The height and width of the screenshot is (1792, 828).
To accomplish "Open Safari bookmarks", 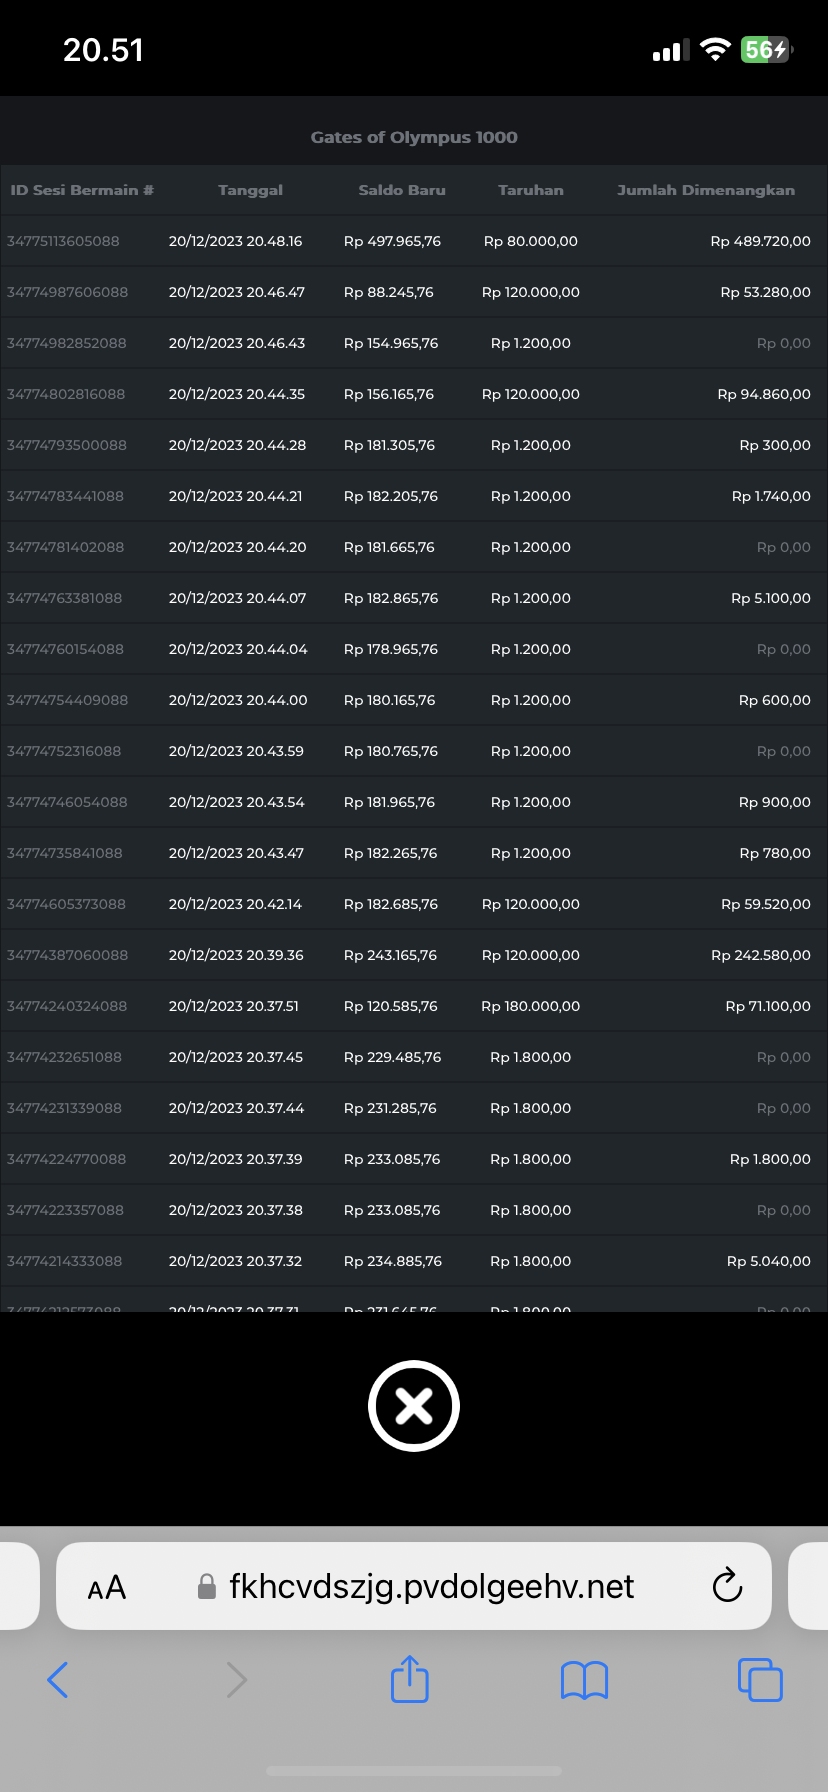I will (585, 1680).
